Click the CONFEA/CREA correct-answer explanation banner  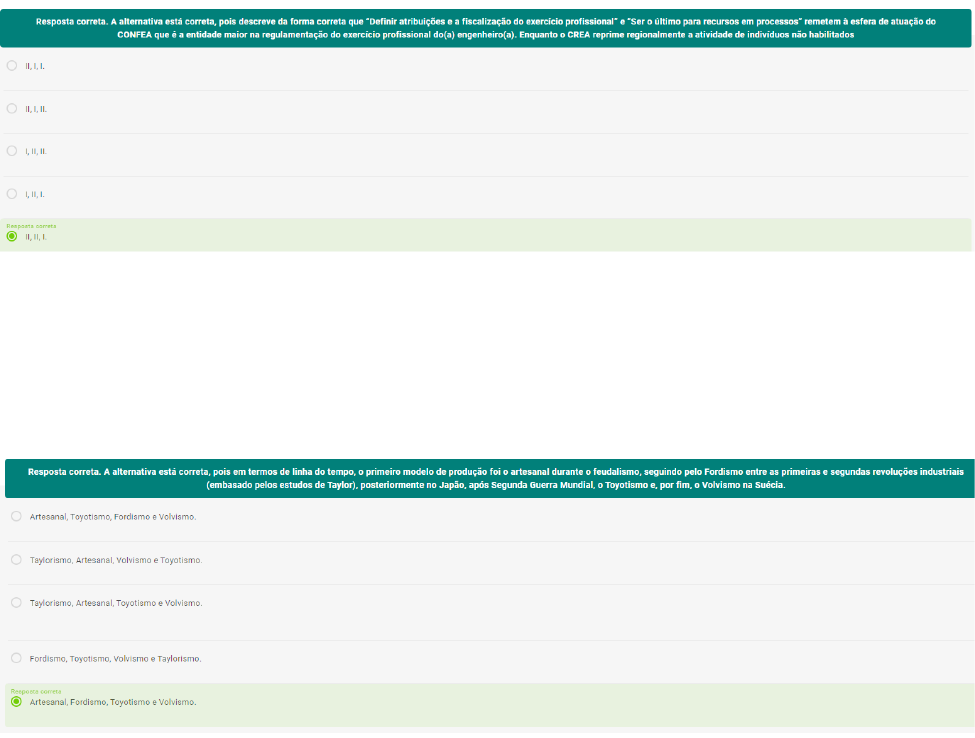tap(487, 27)
